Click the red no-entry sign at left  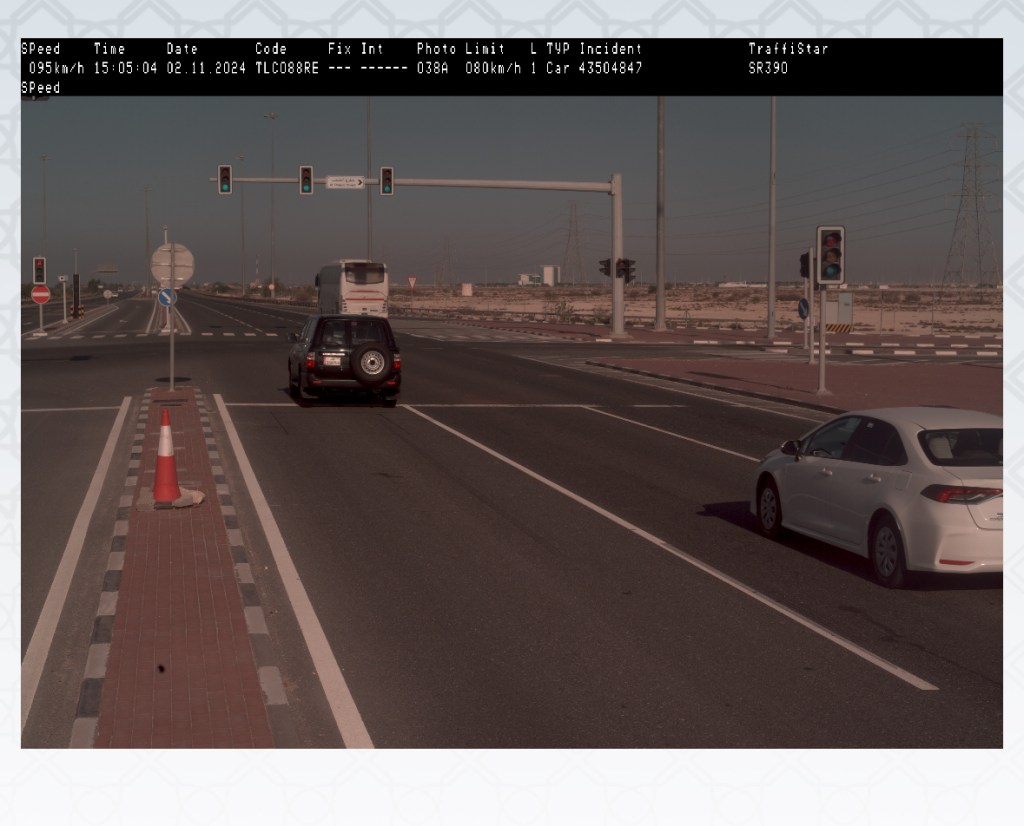(x=40, y=294)
